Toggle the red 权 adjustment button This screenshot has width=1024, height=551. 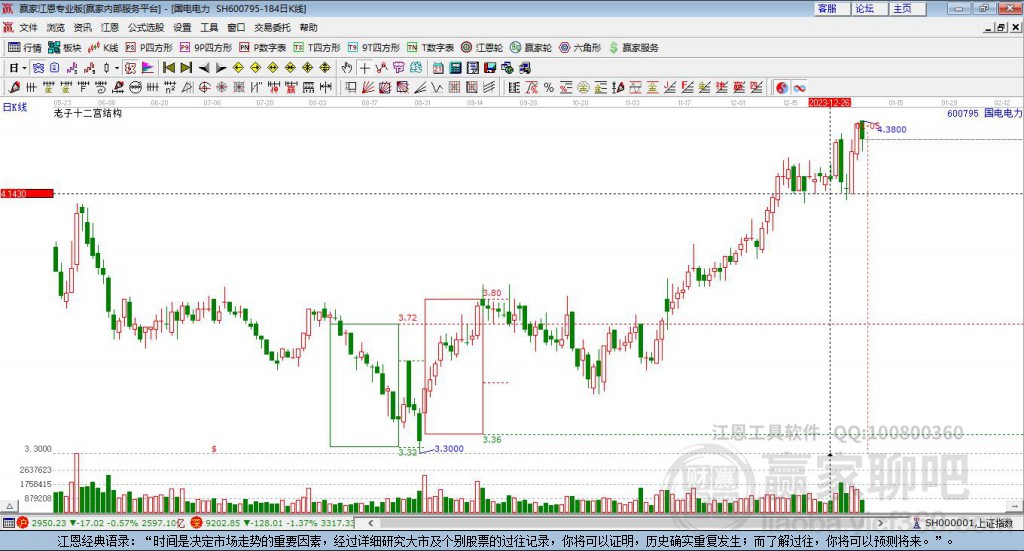(x=131, y=68)
